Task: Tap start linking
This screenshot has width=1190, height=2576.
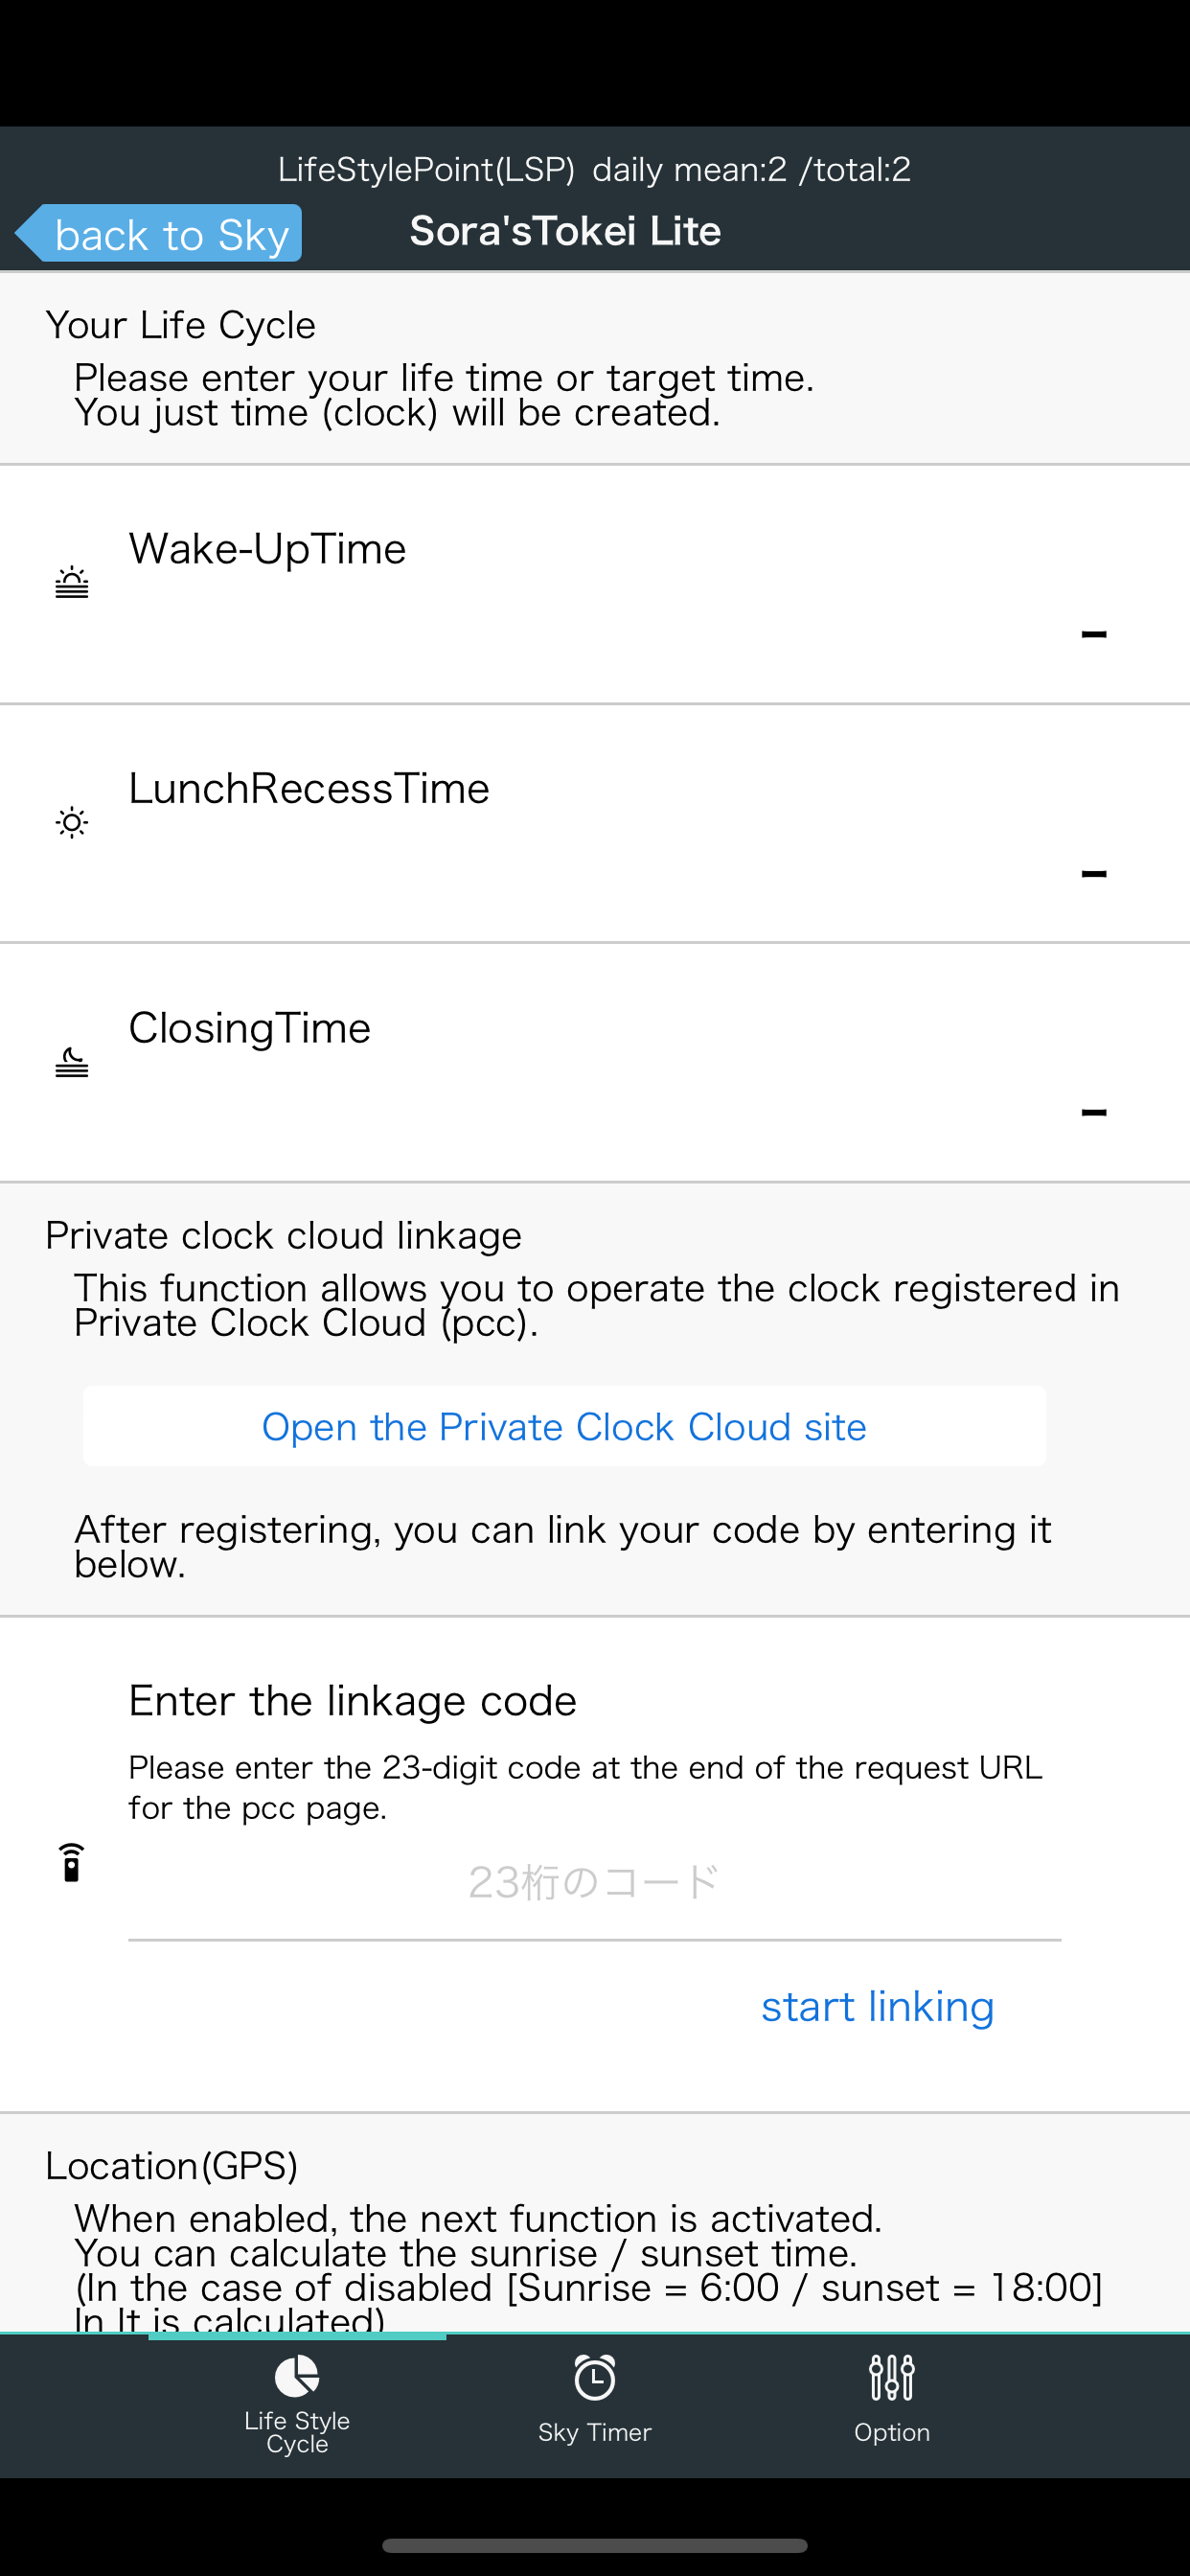Action: point(877,2006)
